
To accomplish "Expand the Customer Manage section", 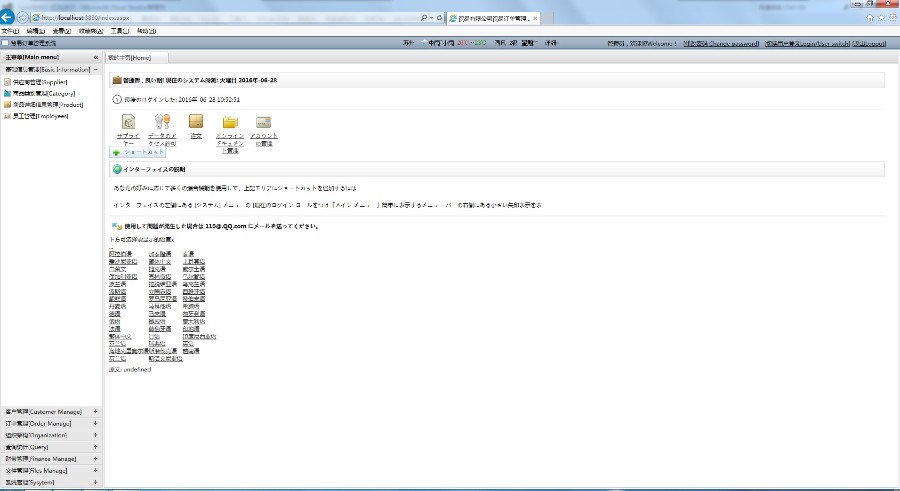I will coord(95,412).
